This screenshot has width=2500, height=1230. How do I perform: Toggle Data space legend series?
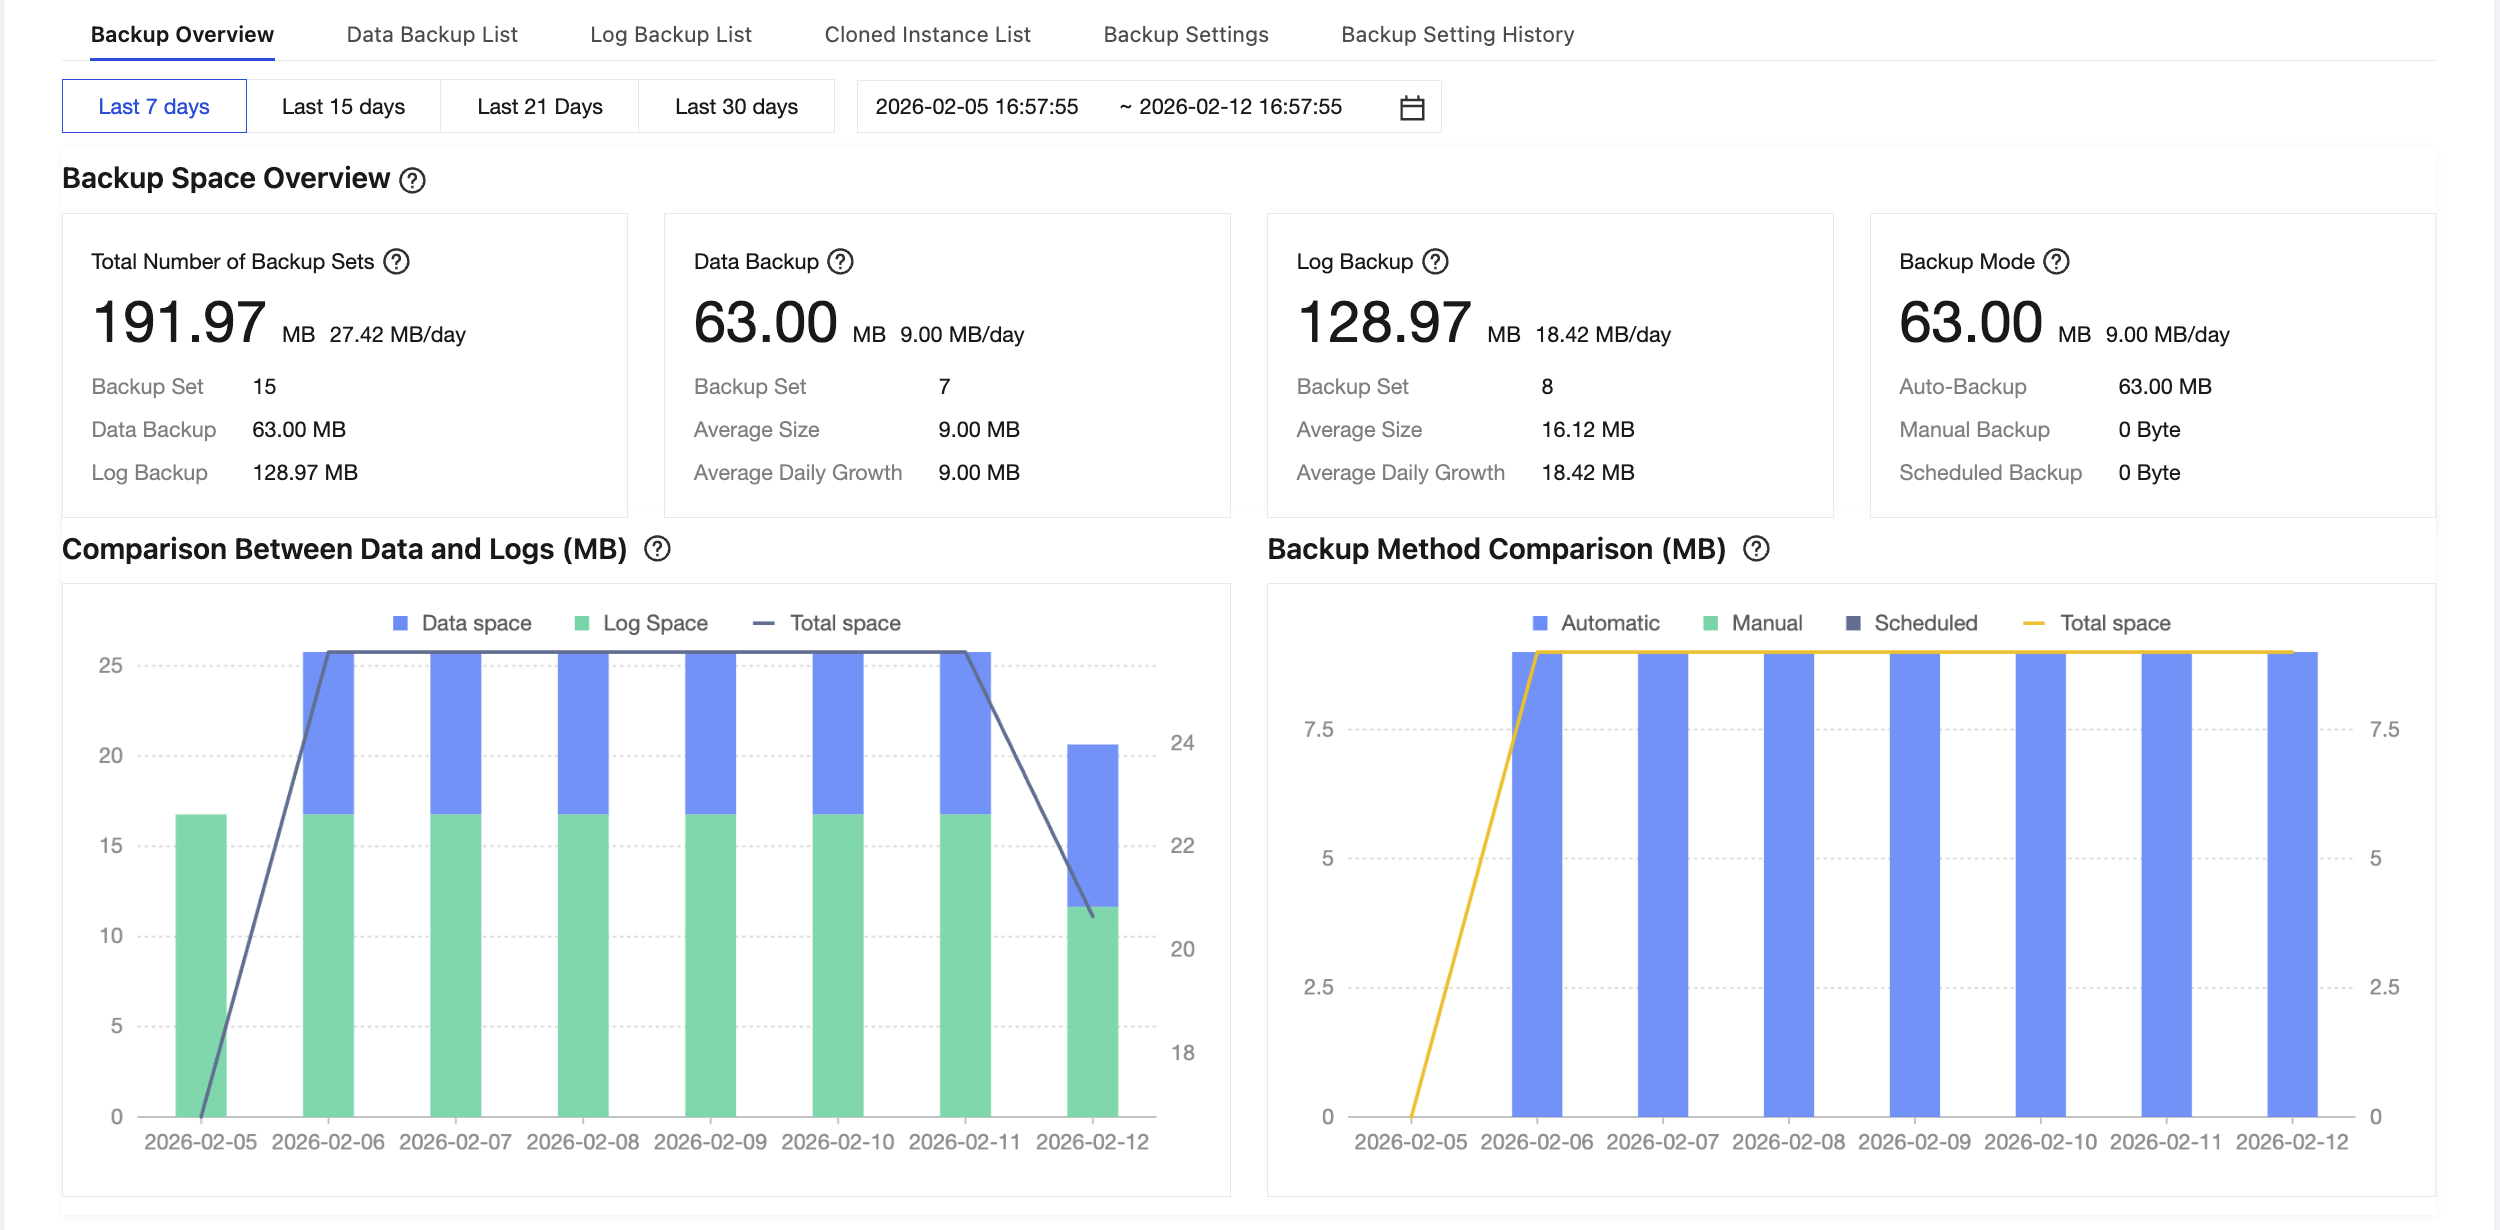click(x=462, y=623)
